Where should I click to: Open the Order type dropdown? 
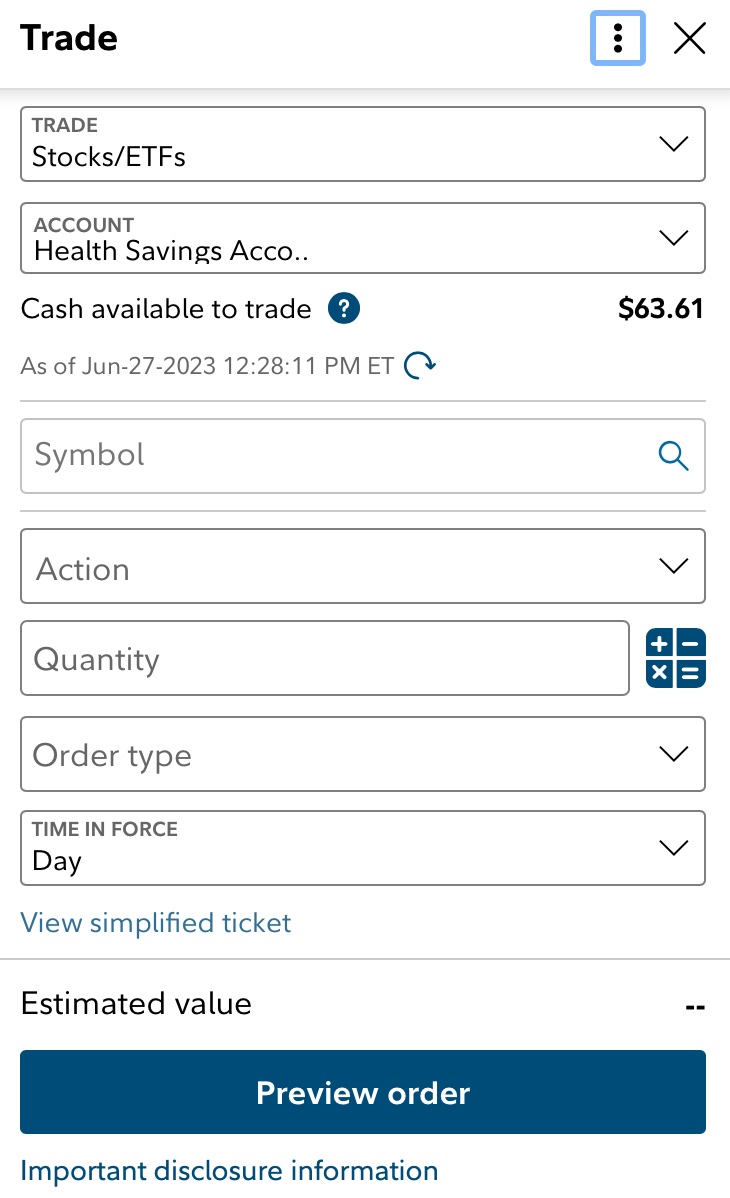[363, 754]
